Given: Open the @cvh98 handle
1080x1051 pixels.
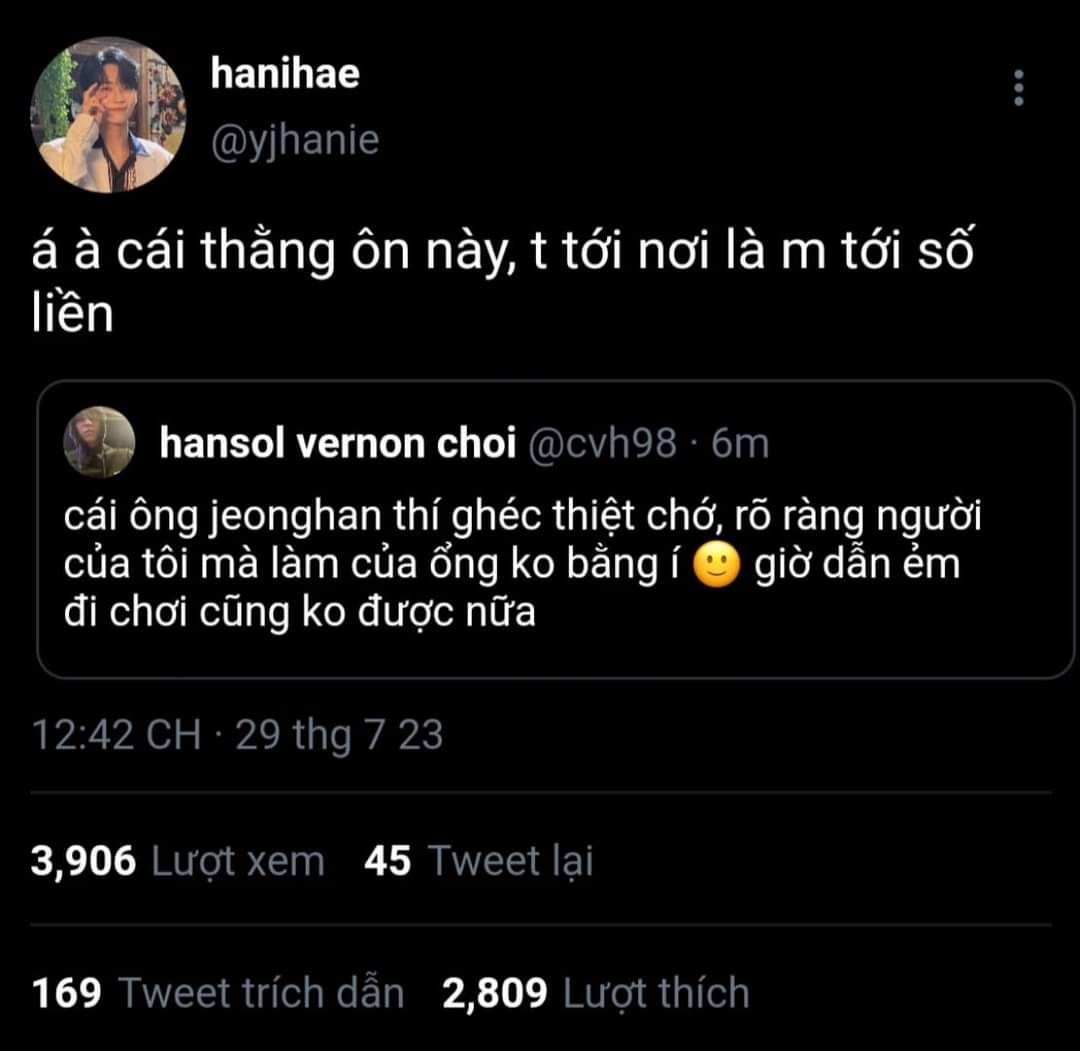Looking at the screenshot, I should pos(603,444).
